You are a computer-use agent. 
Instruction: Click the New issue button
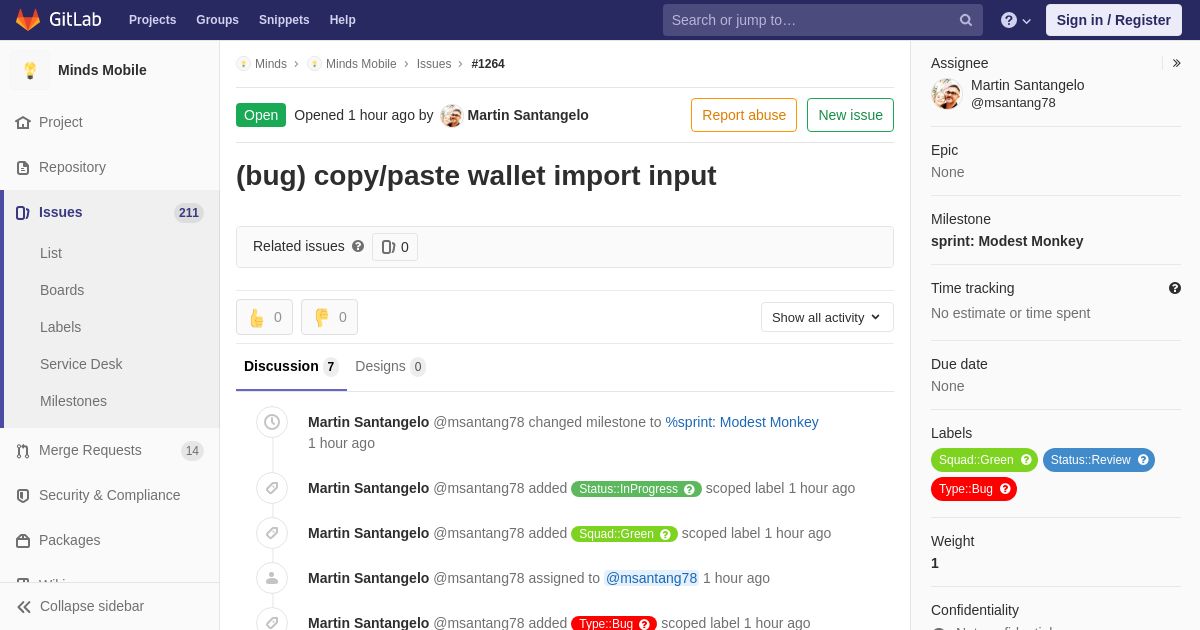pyautogui.click(x=850, y=115)
